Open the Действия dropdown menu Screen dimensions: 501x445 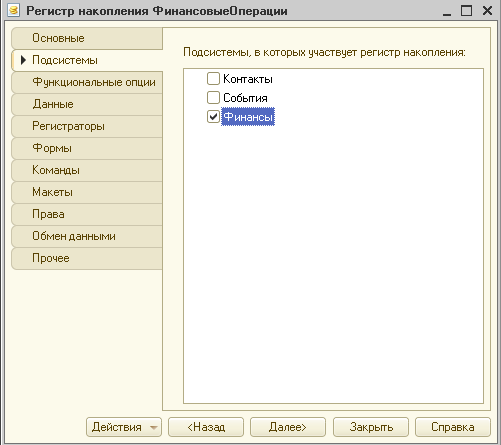point(124,427)
